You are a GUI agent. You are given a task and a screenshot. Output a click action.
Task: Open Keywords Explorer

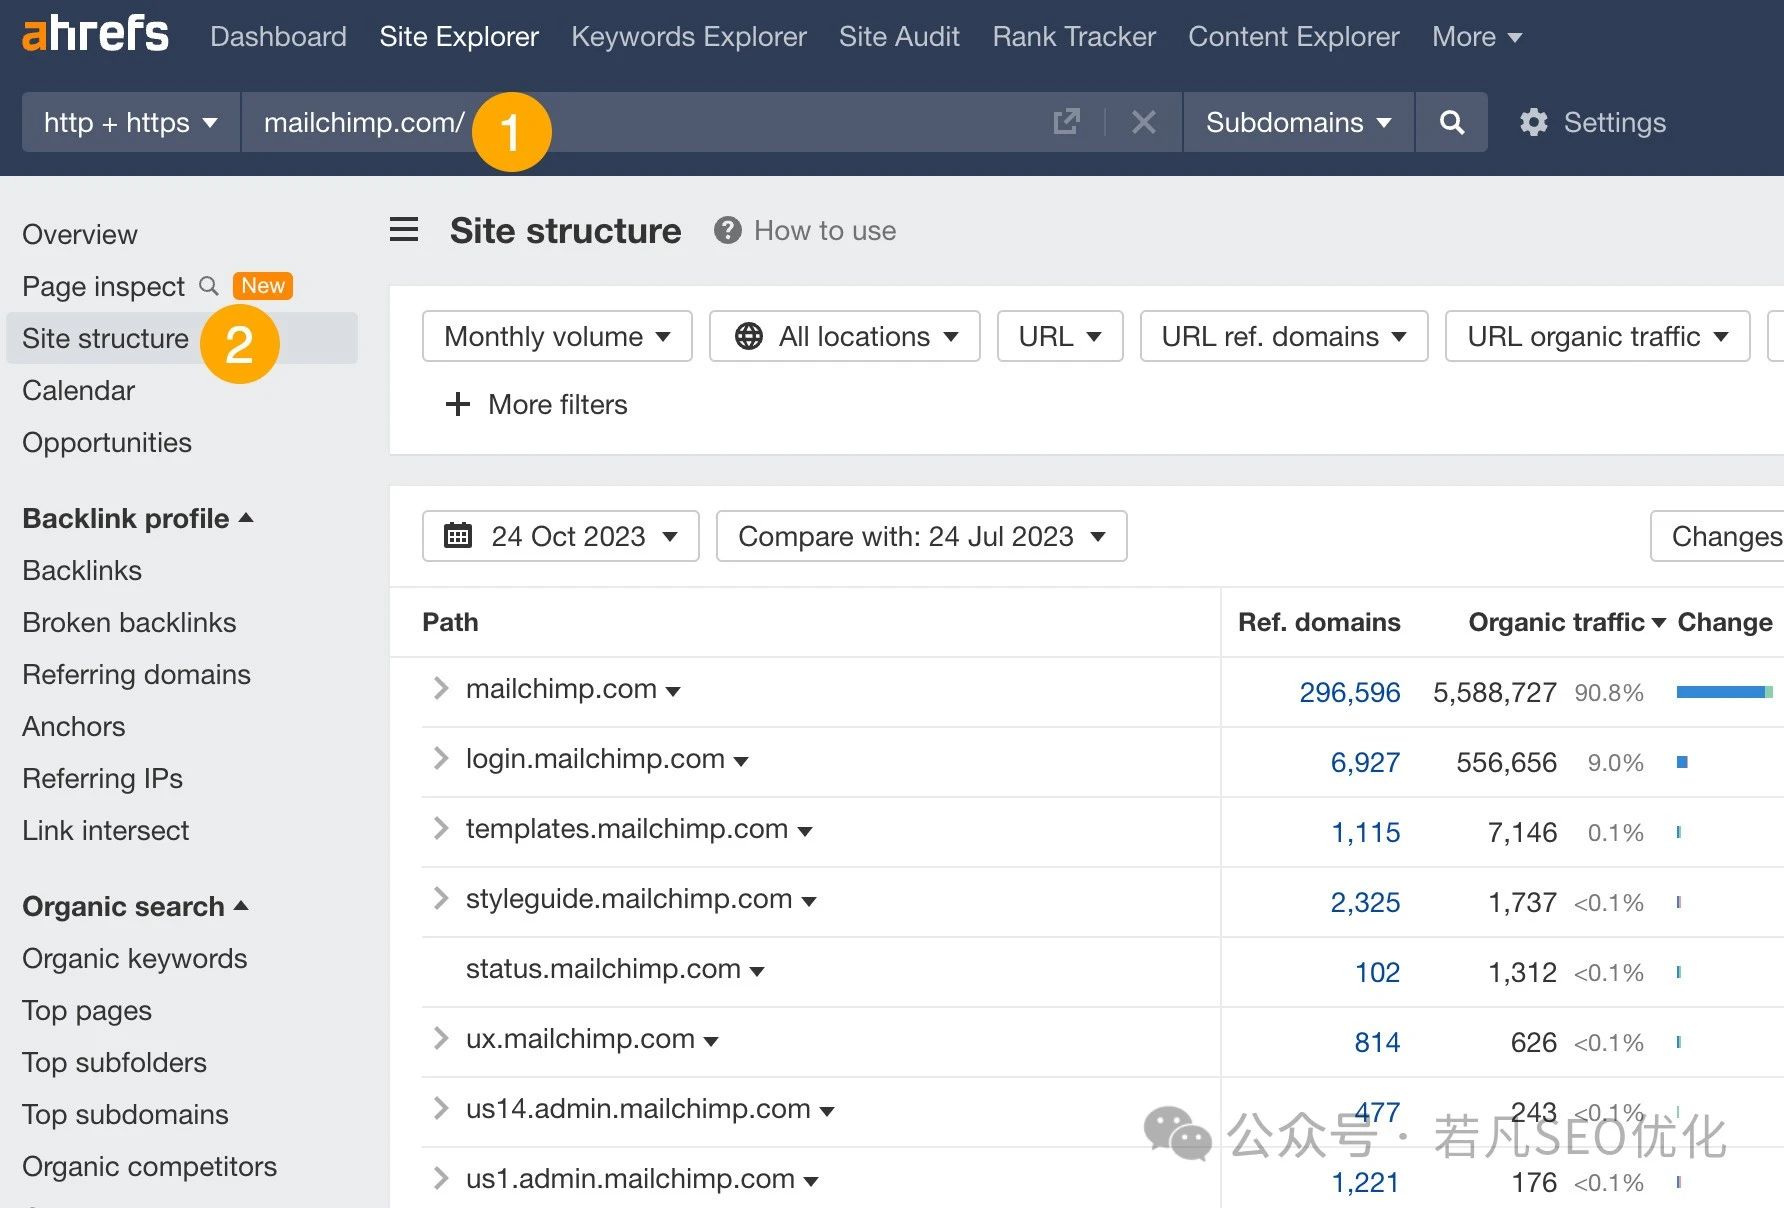pos(689,37)
